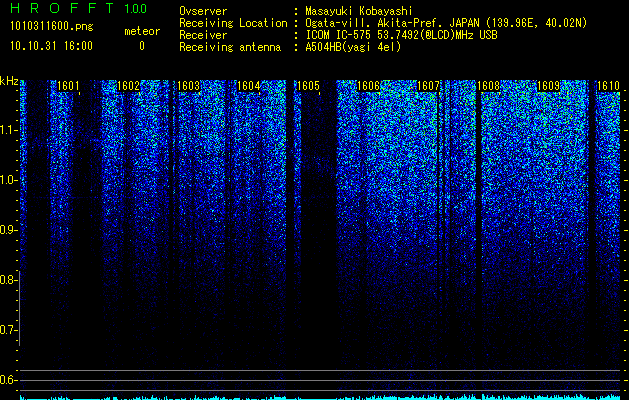Click the date stamp 10.10.31 16:00

(x=51, y=46)
